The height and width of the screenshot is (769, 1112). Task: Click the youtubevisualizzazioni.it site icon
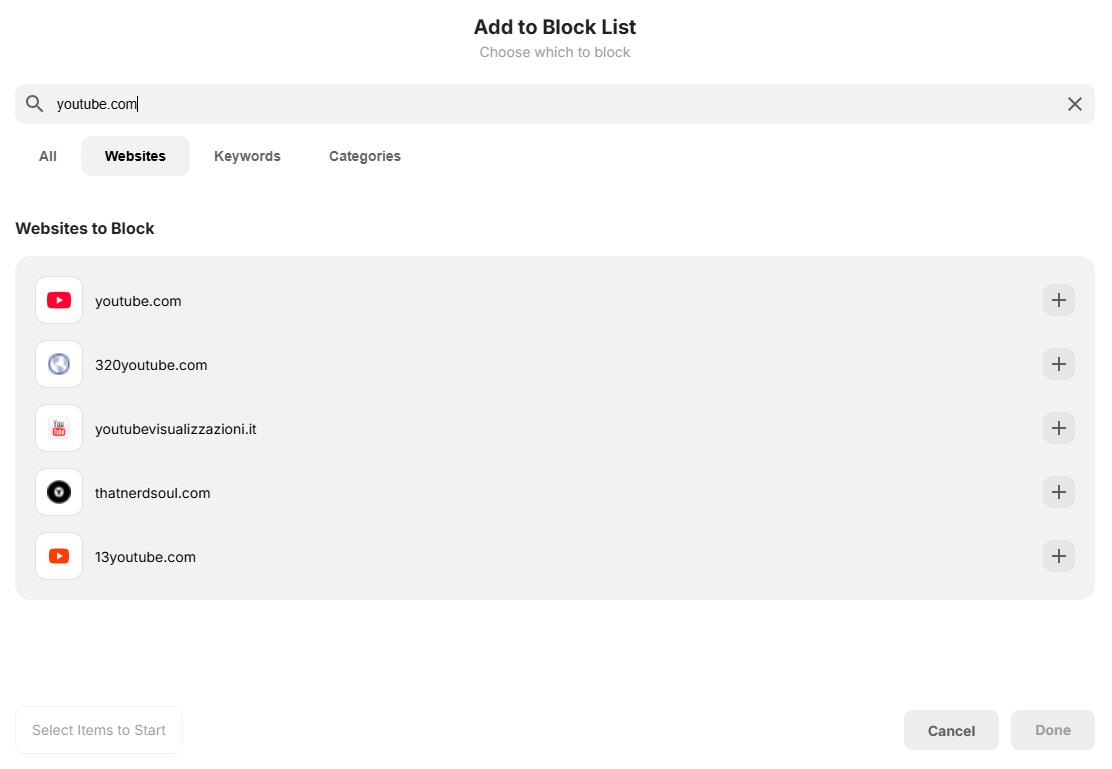[x=58, y=428]
